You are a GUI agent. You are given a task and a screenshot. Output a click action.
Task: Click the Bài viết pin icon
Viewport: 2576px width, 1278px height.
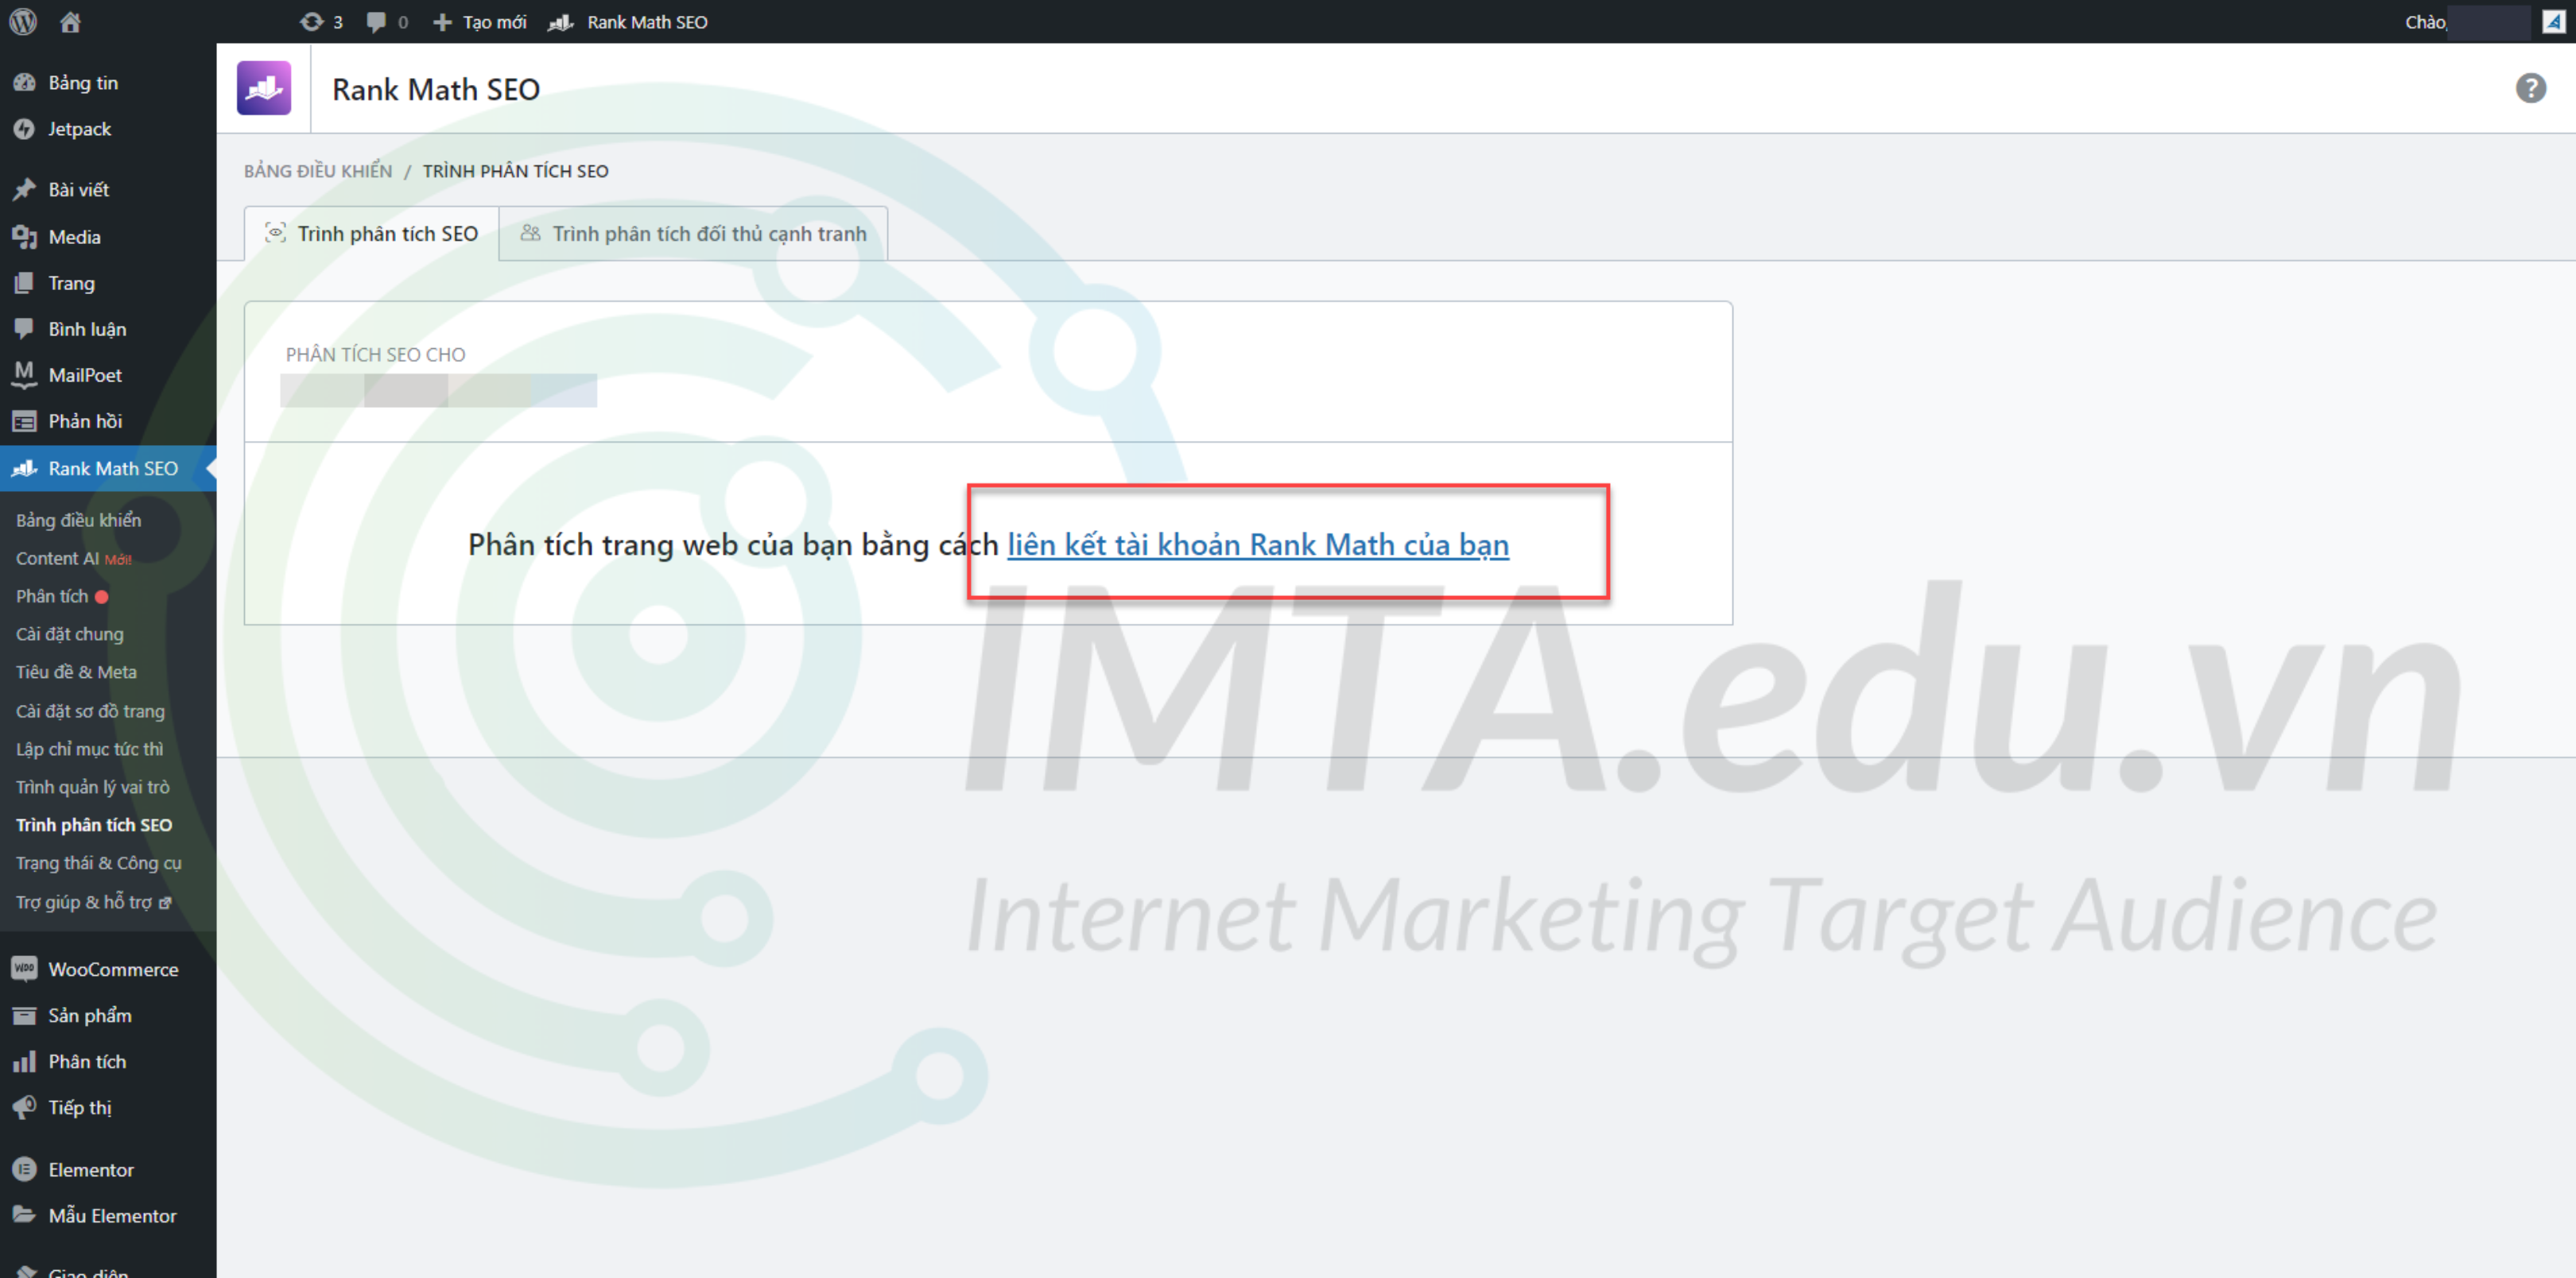[x=24, y=189]
